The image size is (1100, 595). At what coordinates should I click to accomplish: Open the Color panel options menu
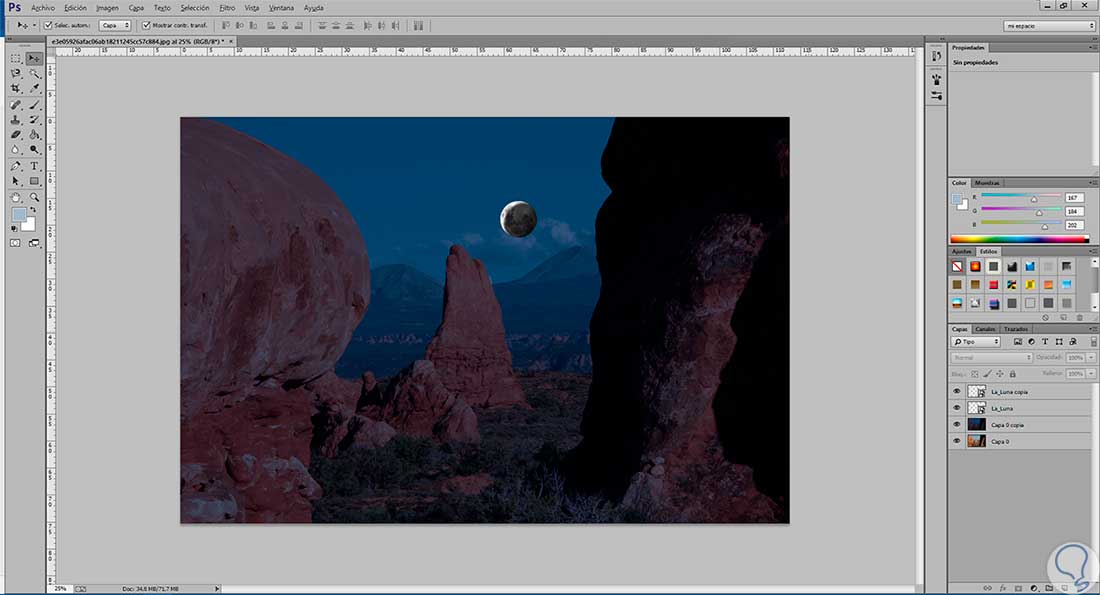[1093, 183]
